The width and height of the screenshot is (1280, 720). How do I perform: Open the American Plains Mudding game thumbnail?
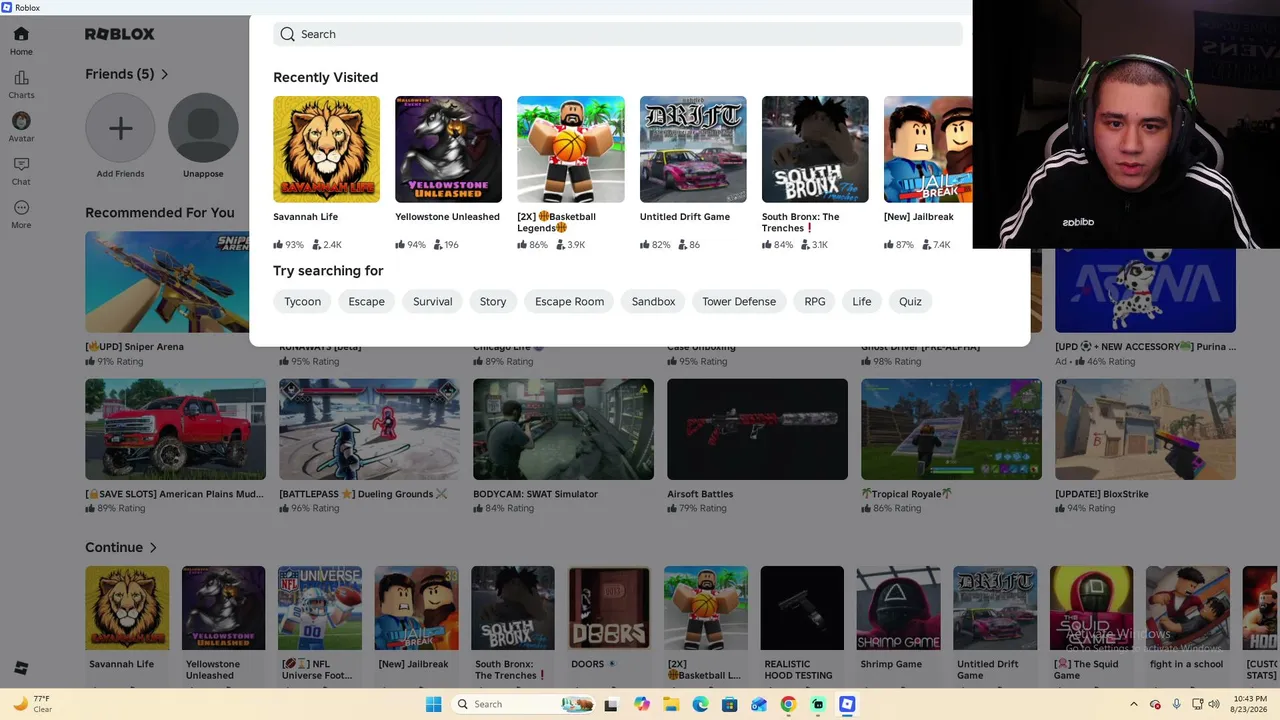click(x=175, y=429)
